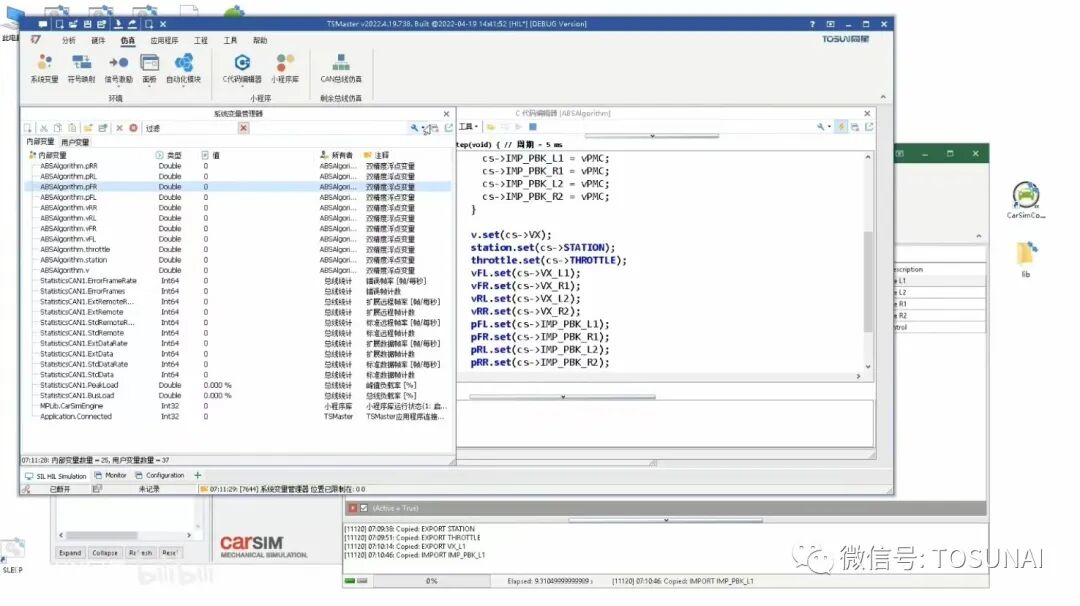Click the chat bubble icon in title bar

43,24
